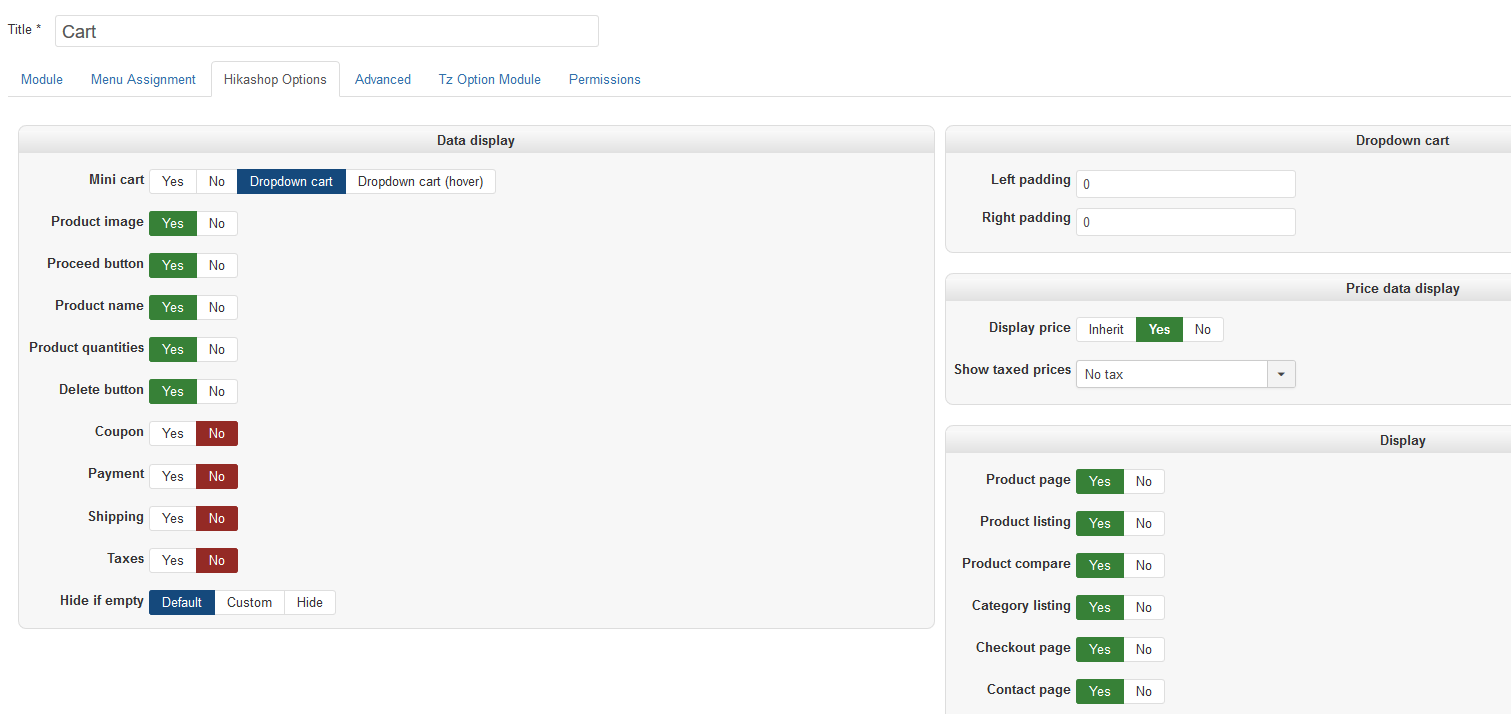Click the Left padding field
The height and width of the screenshot is (714, 1511).
pos(1186,184)
